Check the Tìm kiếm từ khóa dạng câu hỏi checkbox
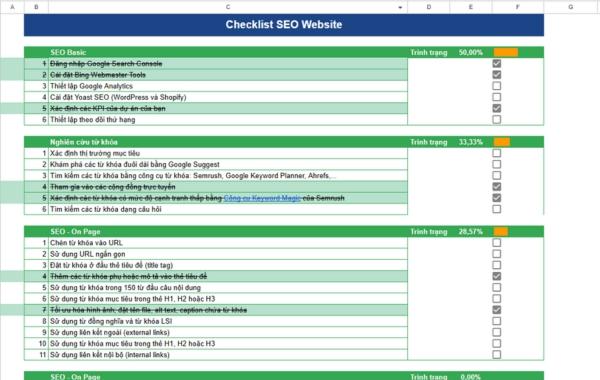The image size is (600, 380). pos(497,209)
